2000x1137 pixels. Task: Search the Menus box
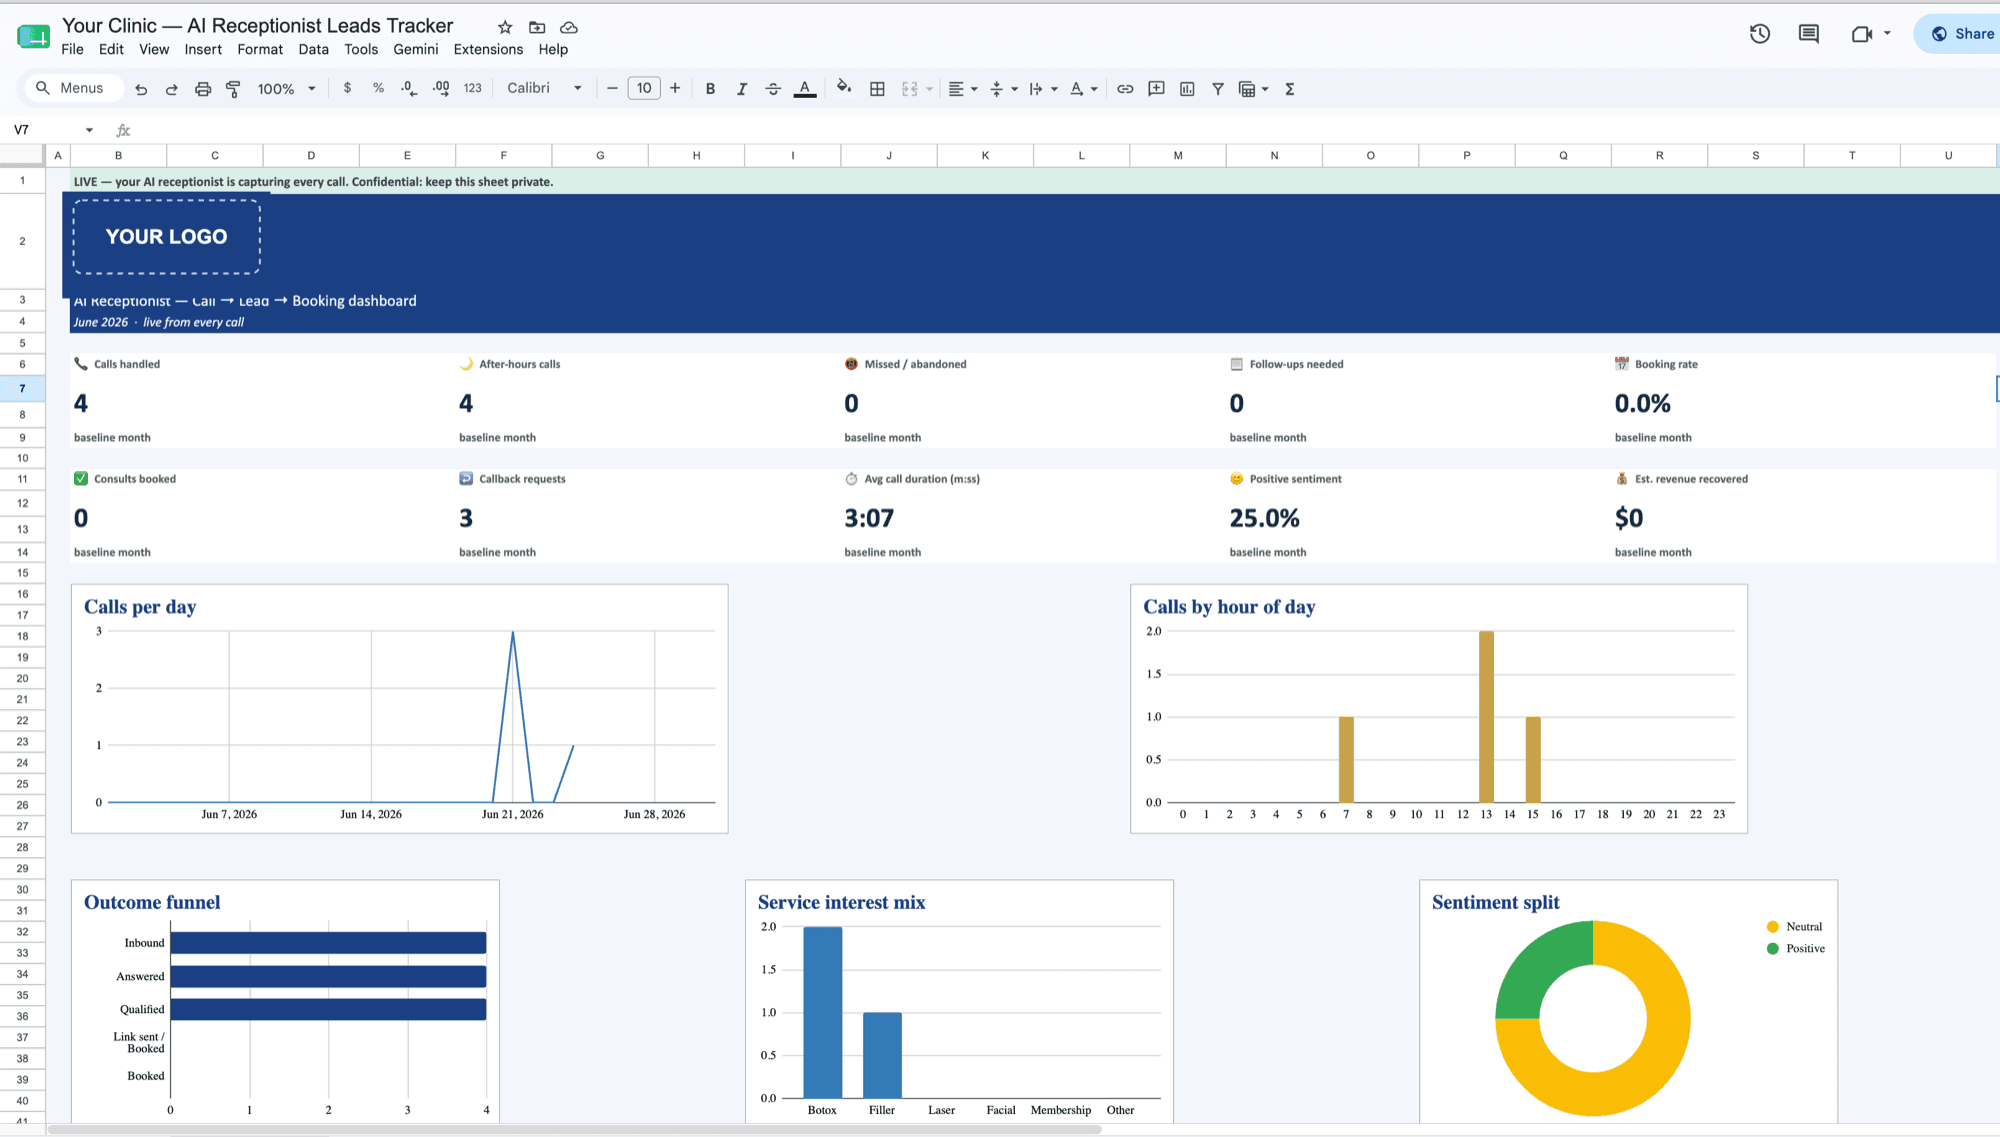coord(73,88)
